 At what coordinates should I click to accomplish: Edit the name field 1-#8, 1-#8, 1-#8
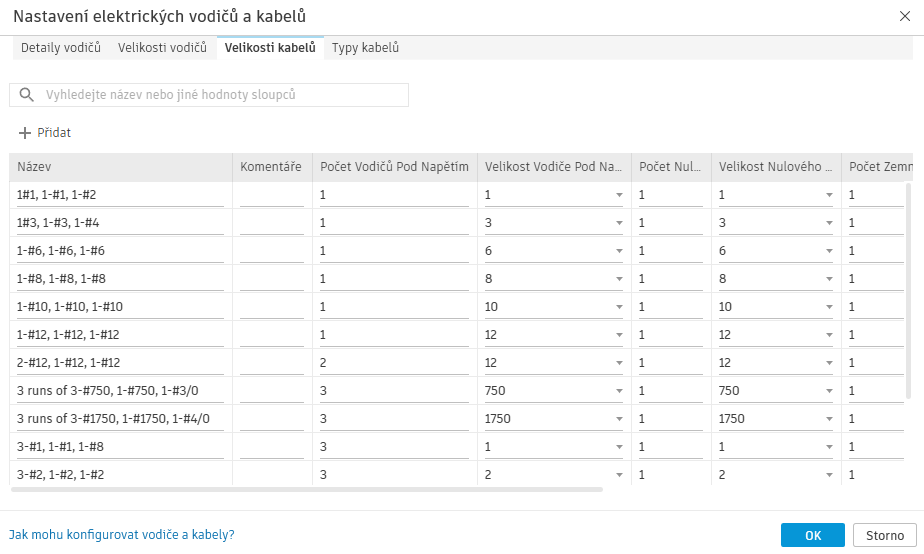pos(120,279)
